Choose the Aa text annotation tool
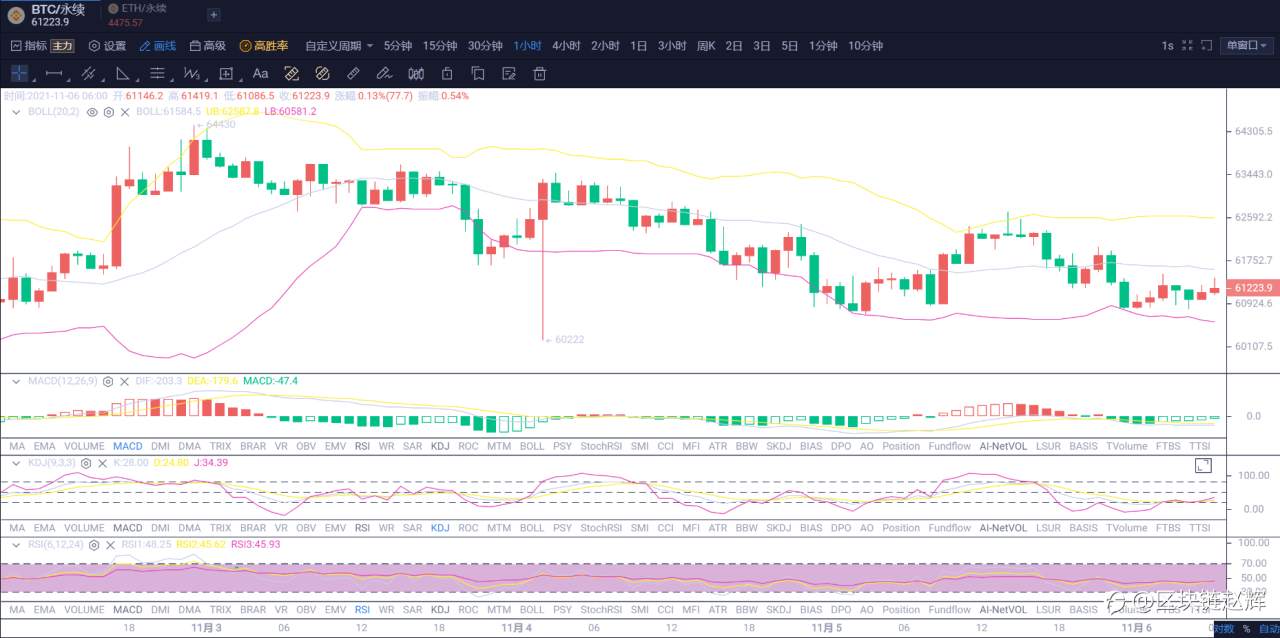 point(260,73)
